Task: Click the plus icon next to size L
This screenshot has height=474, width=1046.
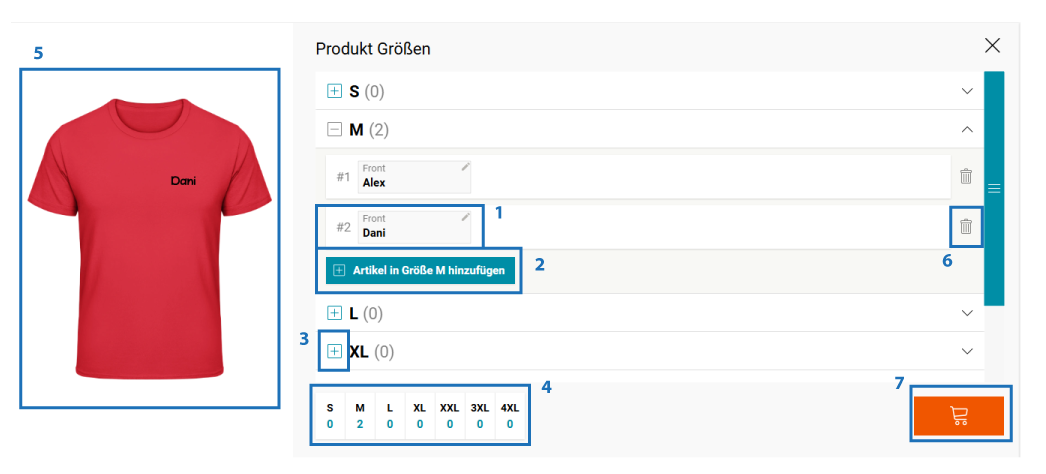Action: [334, 313]
